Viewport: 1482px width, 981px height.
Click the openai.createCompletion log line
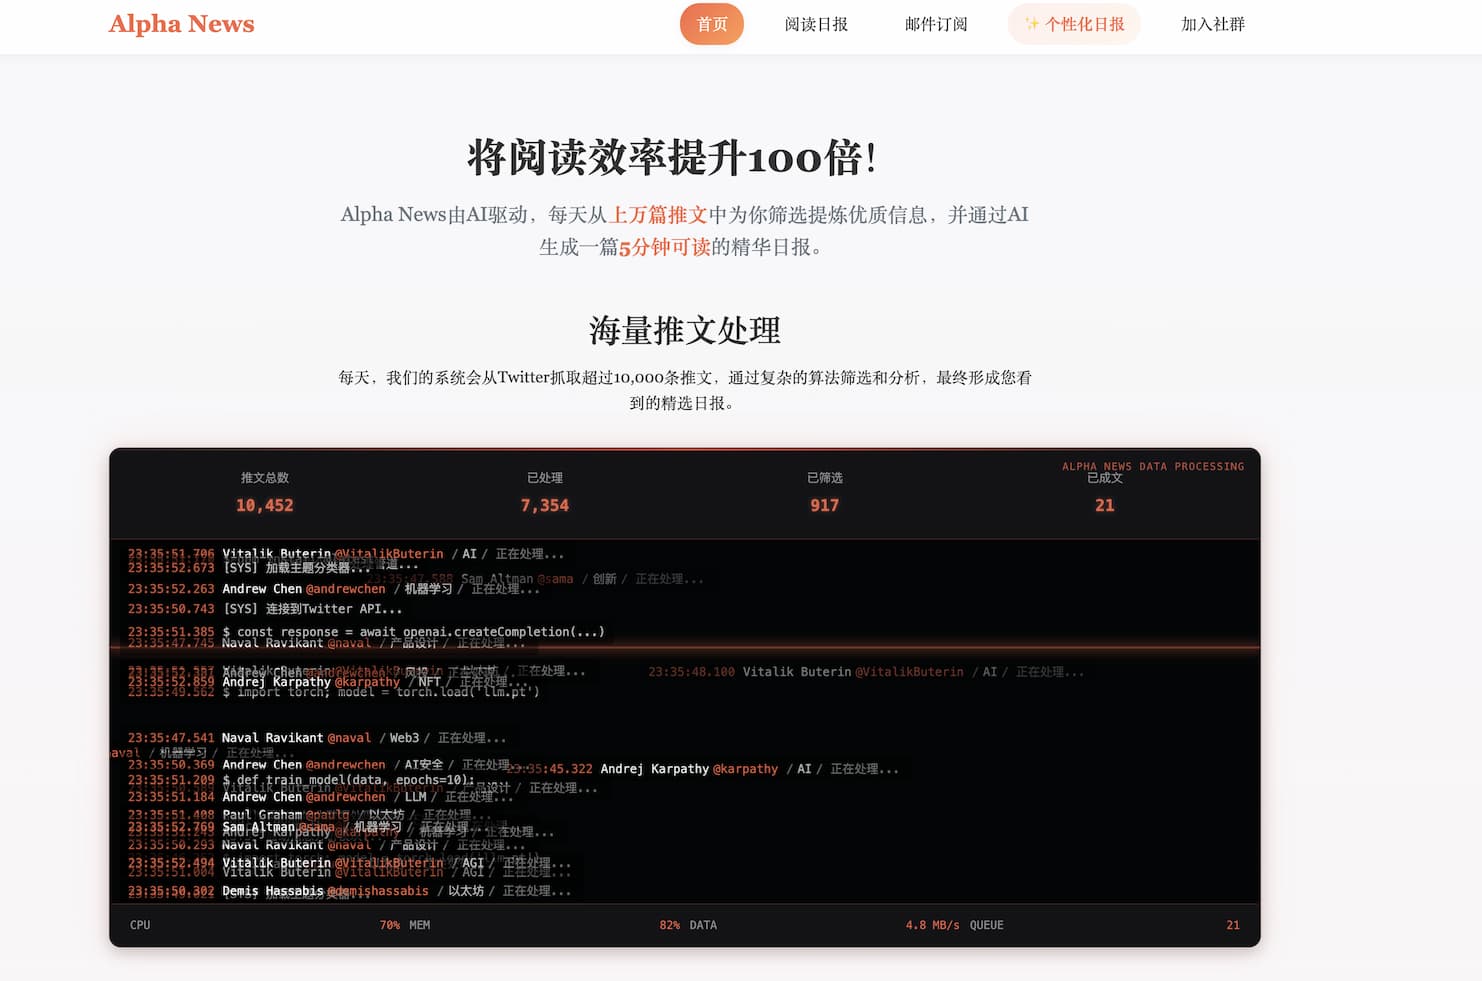[366, 632]
